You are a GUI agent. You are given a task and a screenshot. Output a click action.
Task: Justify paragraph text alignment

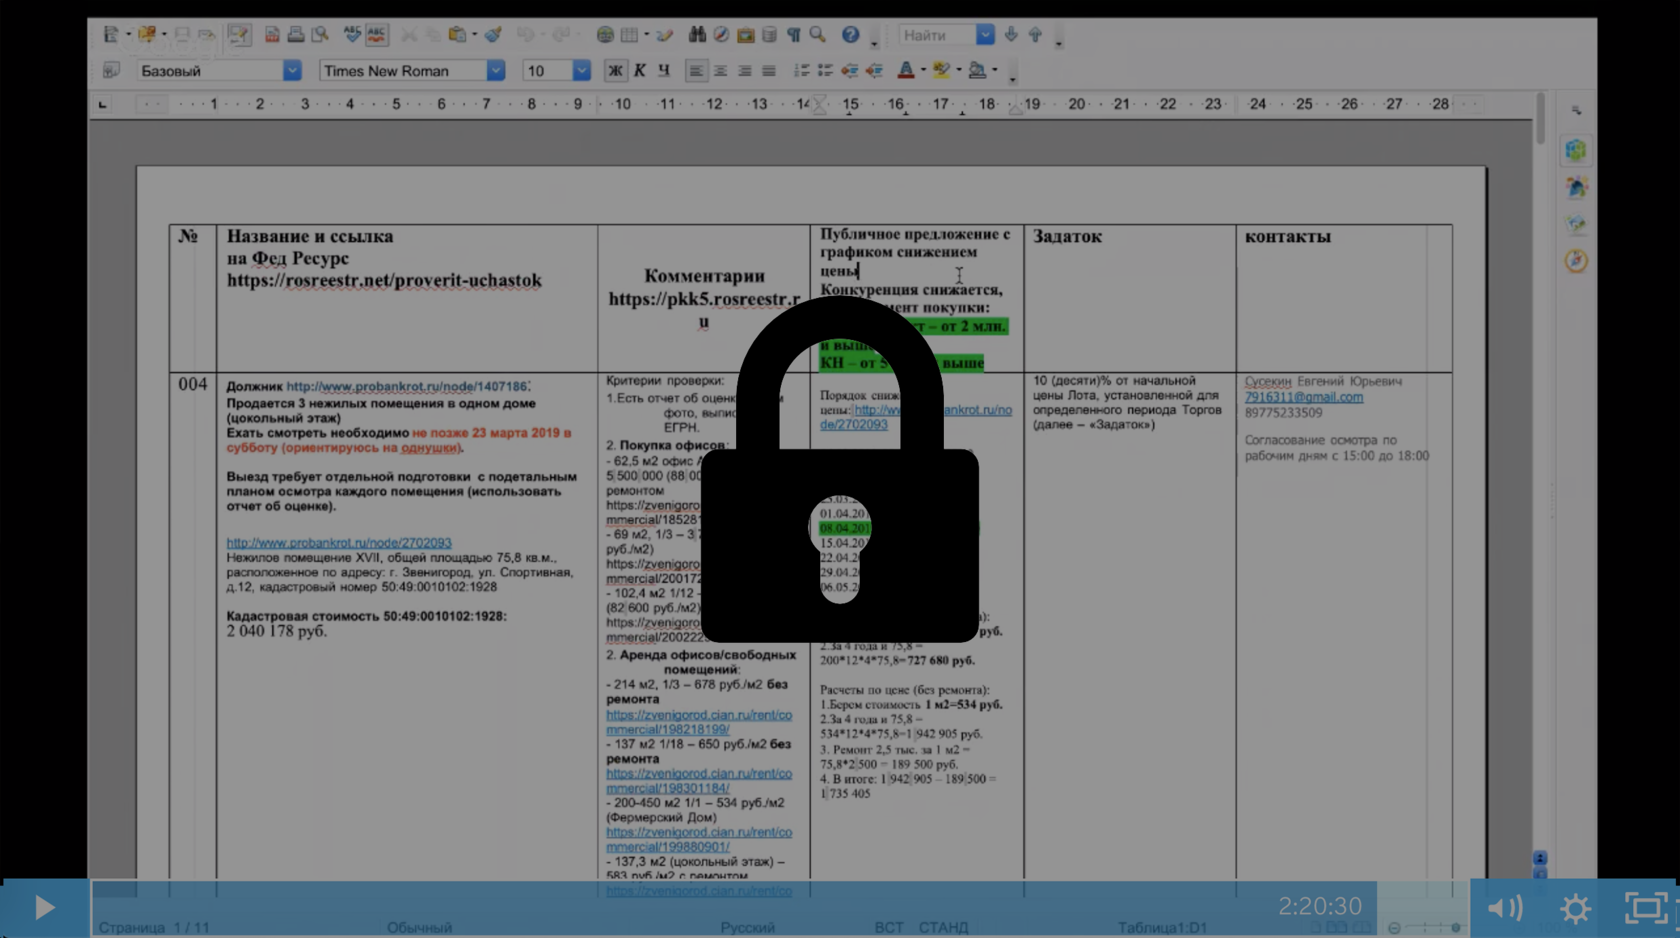[x=769, y=71]
